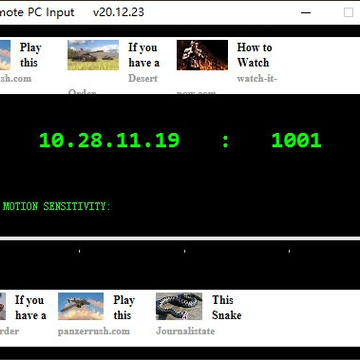Viewport: 360px width, 360px height.
Task: Open the bomber plane ad thumbnail
Action: (x=81, y=306)
